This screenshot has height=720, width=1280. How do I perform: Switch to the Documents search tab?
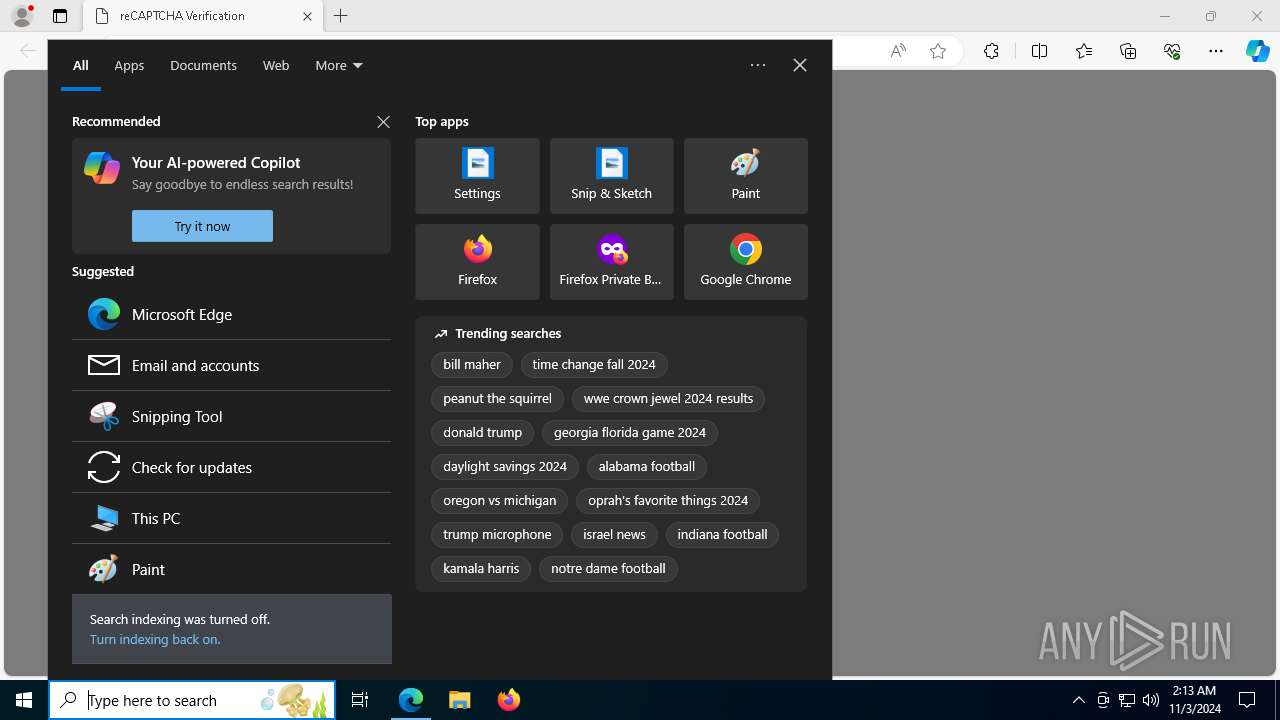[203, 65]
